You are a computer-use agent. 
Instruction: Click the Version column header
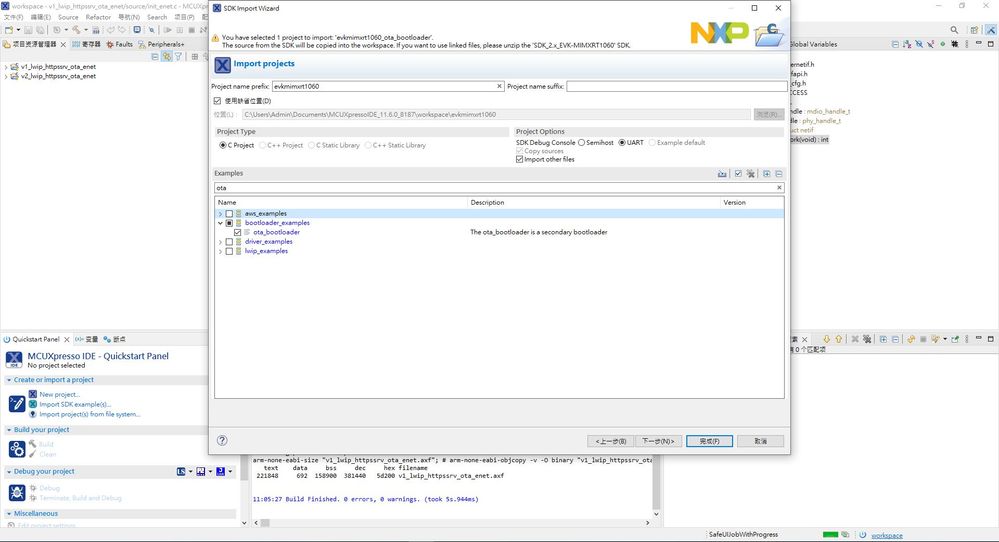[734, 203]
